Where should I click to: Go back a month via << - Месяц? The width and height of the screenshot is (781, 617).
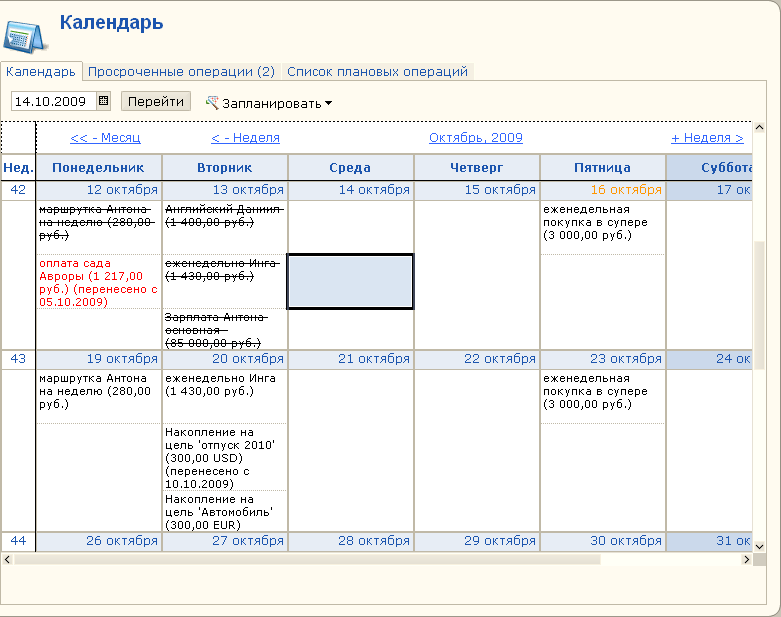[x=106, y=138]
